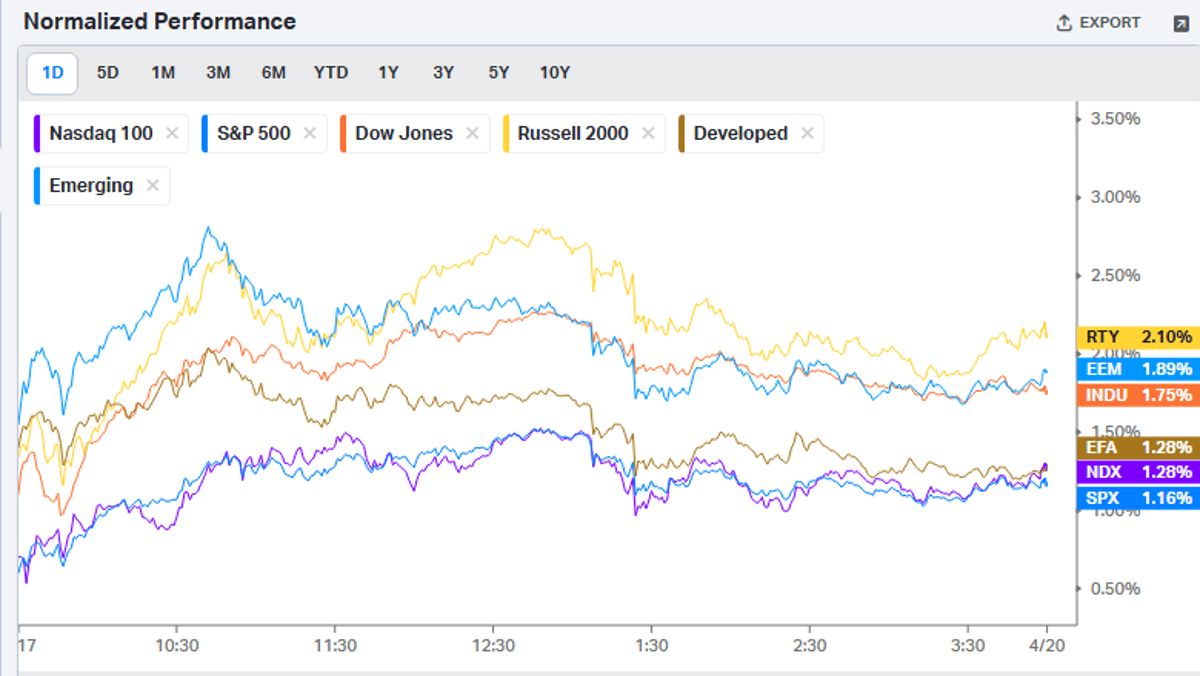
Task: Switch to the 1Y range
Action: [388, 72]
